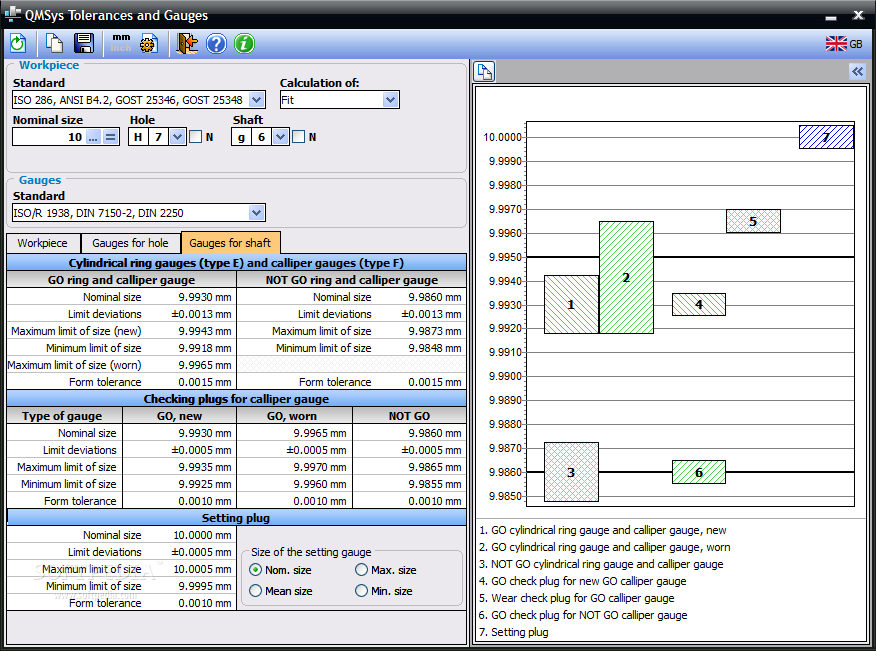Click legend entry '7. Setting plug'
Viewport: 876px width, 651px height.
[x=513, y=632]
